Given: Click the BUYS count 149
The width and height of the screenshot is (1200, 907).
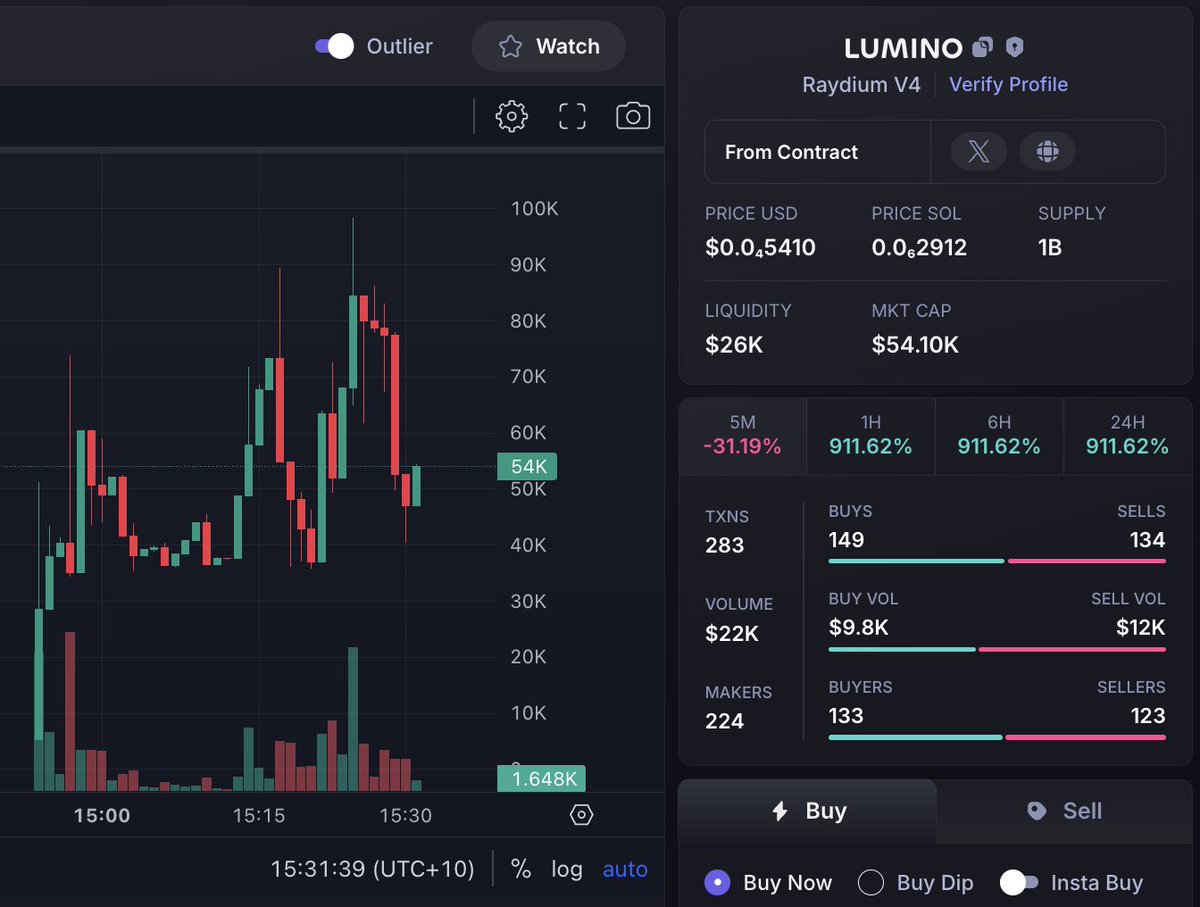Looking at the screenshot, I should click(x=846, y=540).
